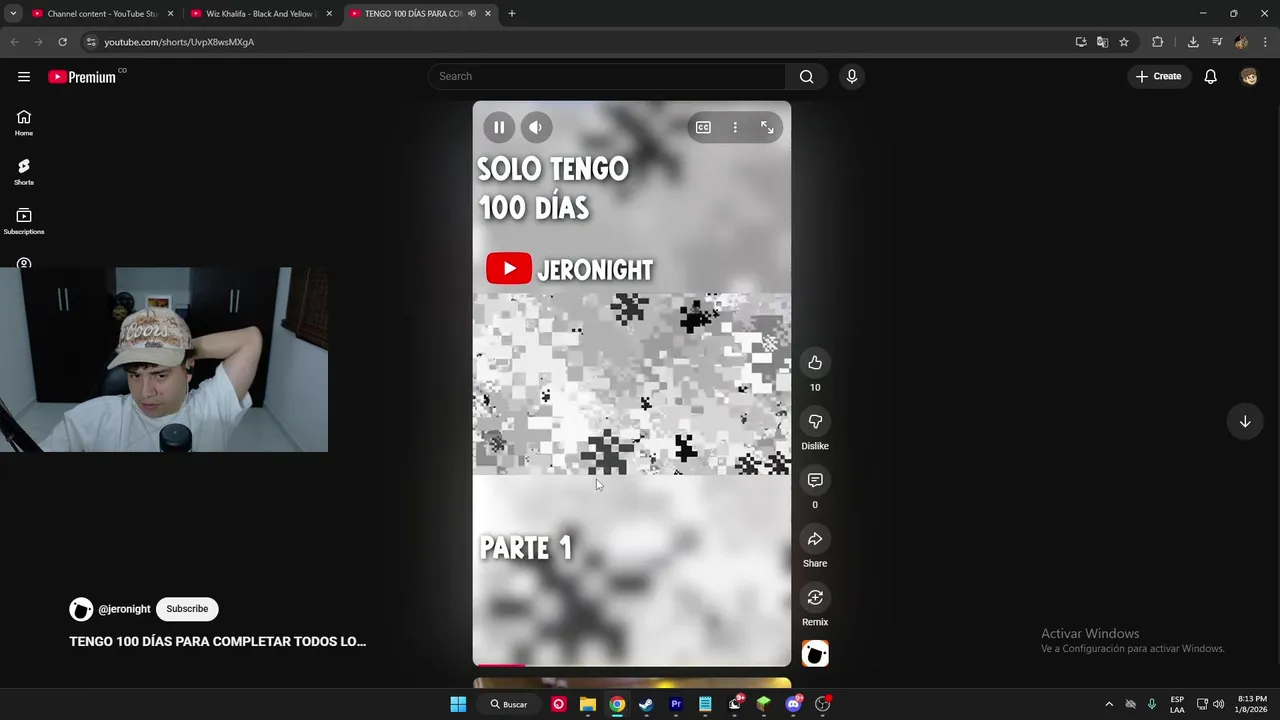
Task: Focus the YouTube search field
Action: click(x=607, y=76)
